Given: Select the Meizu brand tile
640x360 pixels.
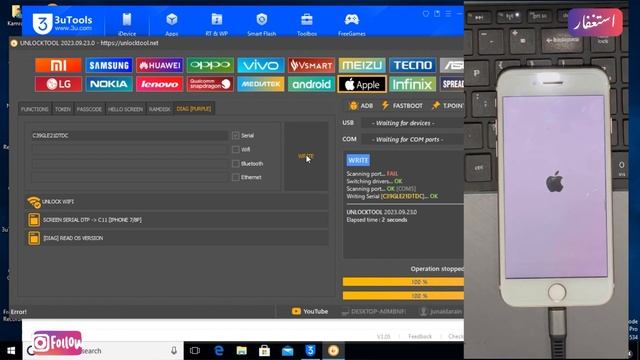Looking at the screenshot, I should coord(362,65).
